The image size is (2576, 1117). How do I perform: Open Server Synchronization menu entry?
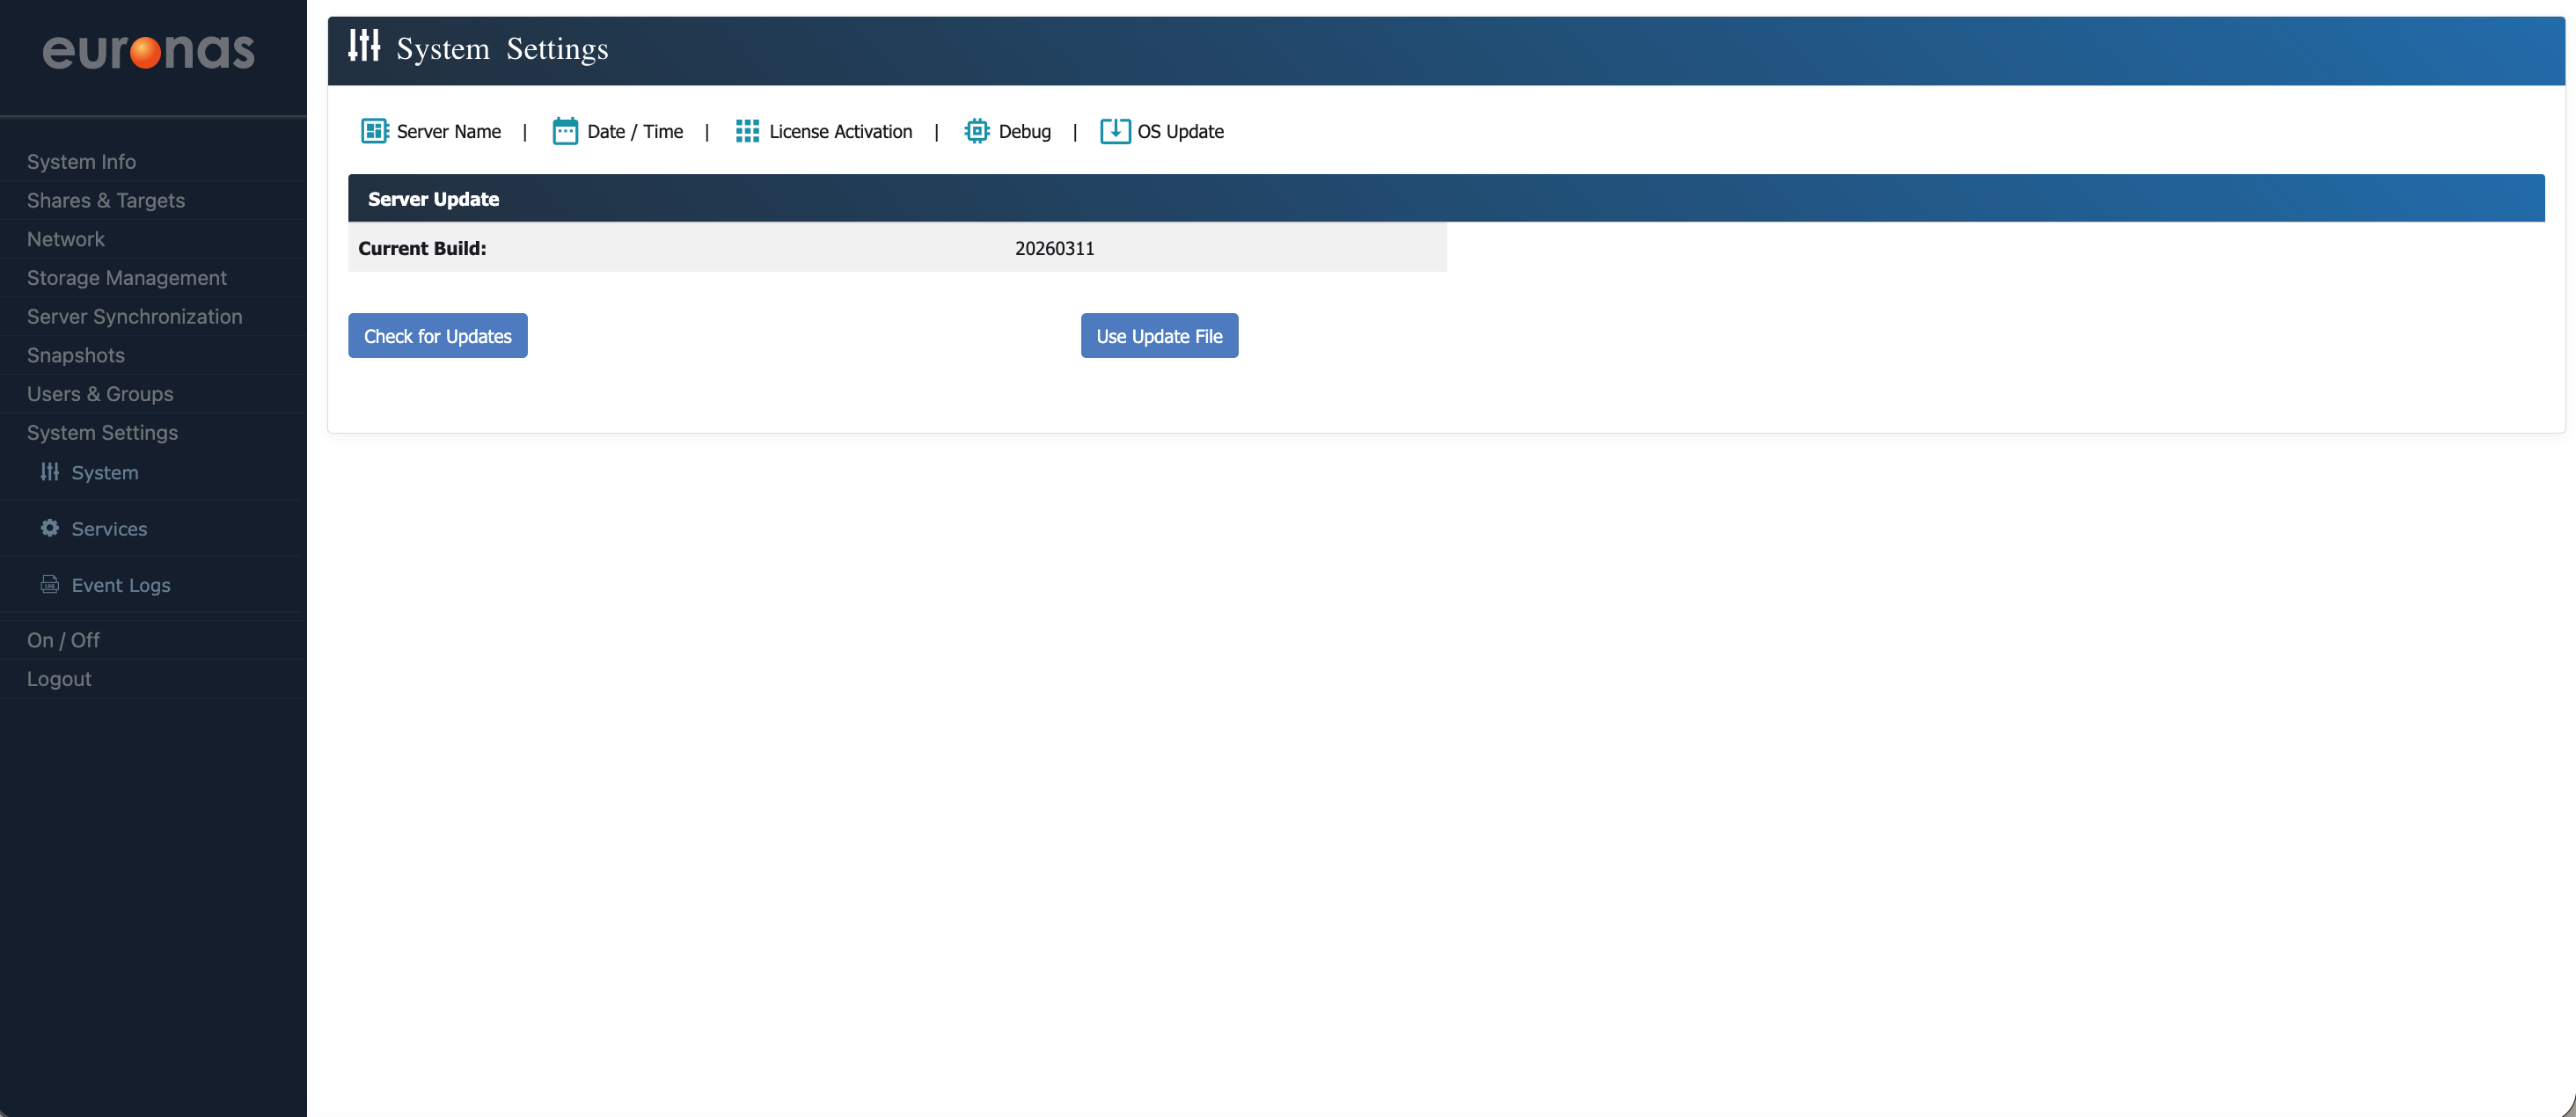135,316
